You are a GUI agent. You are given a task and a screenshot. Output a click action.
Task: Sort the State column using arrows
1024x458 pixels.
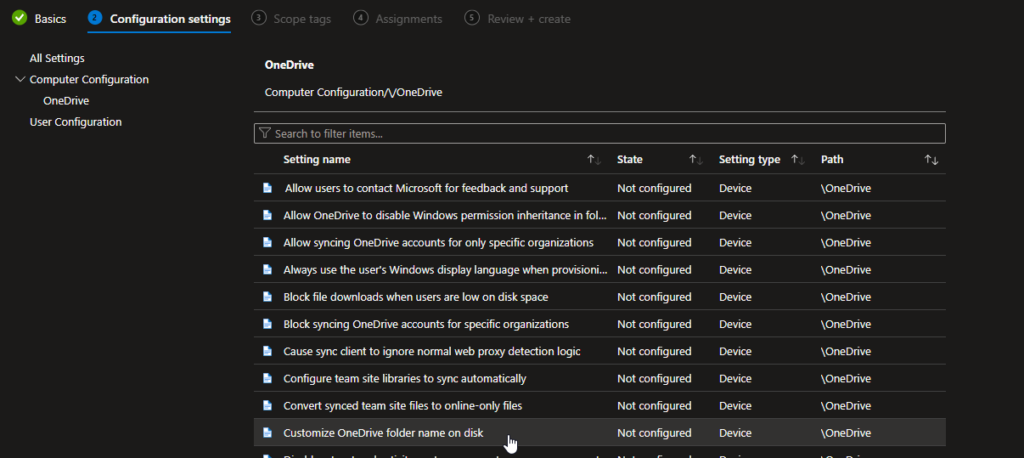tap(696, 160)
